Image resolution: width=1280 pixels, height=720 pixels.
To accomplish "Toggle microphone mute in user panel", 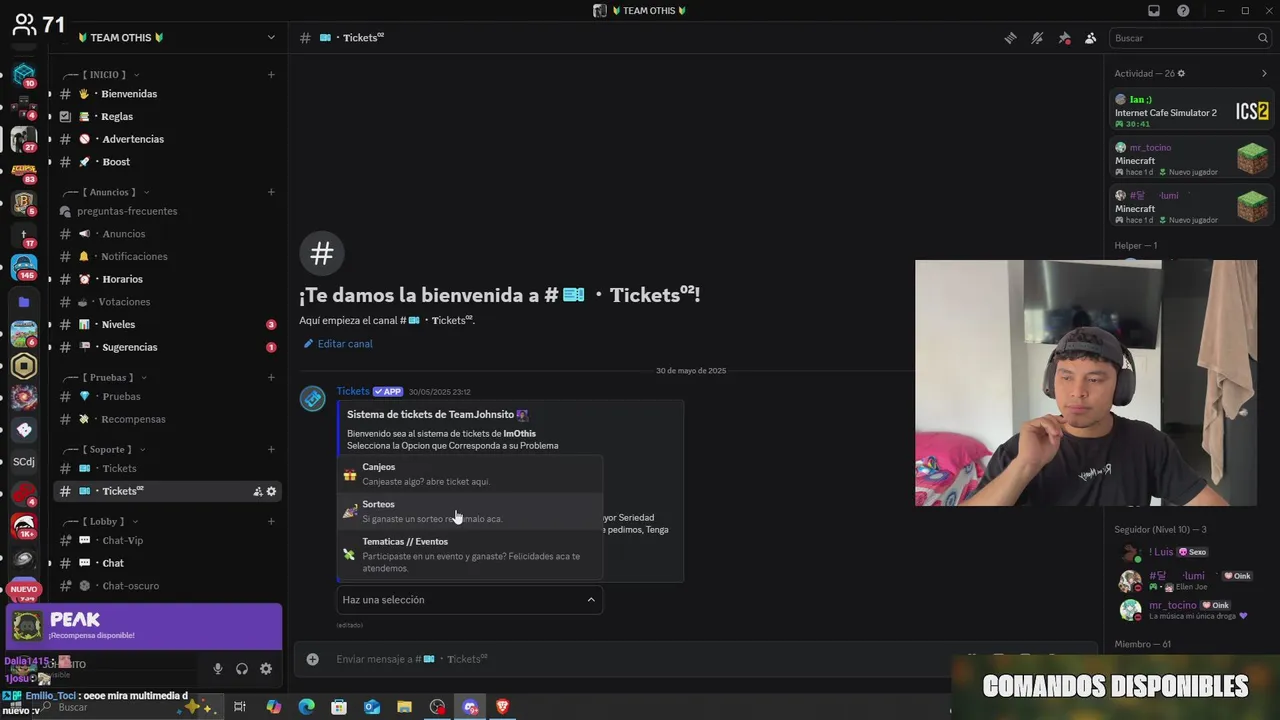I will pyautogui.click(x=218, y=669).
